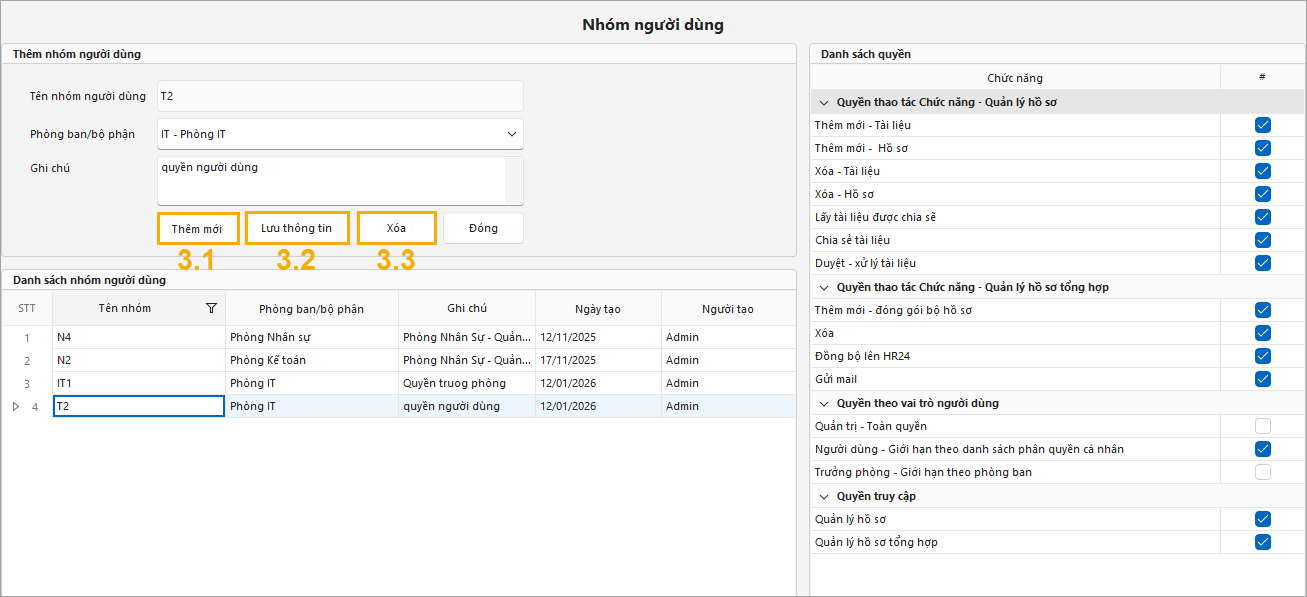Click the Xóa button in the form
The height and width of the screenshot is (597, 1307).
click(396, 228)
